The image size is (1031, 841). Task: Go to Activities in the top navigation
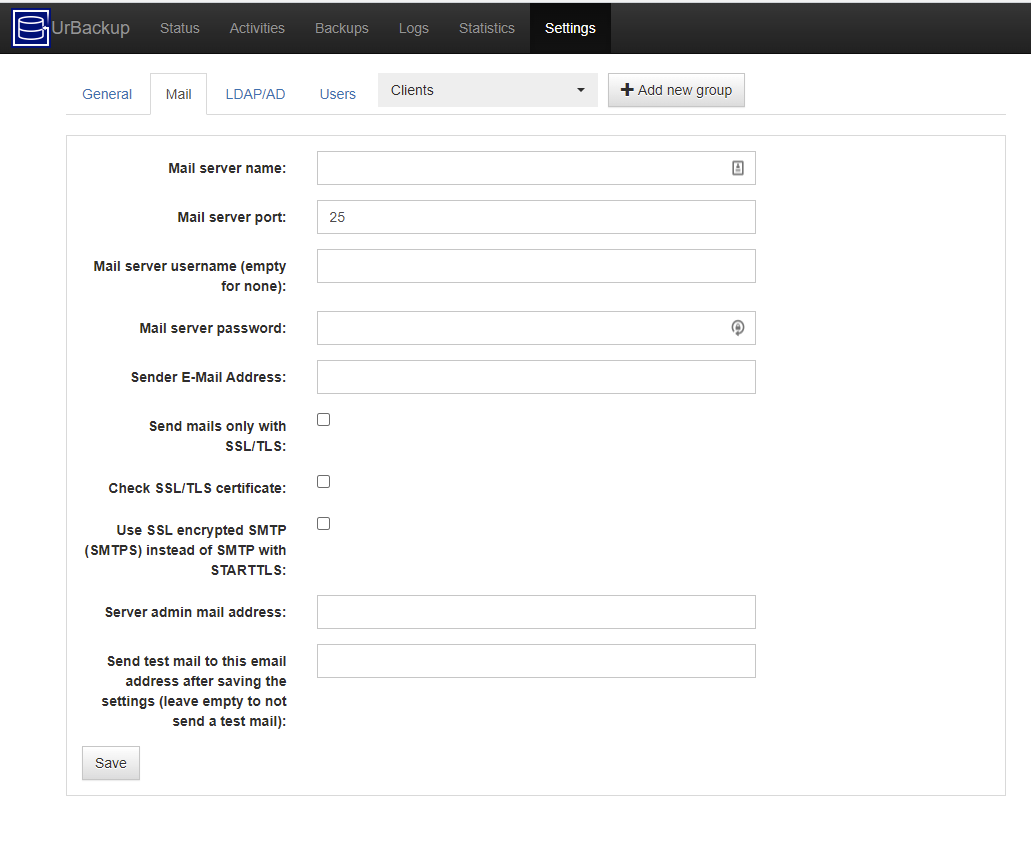tap(257, 28)
